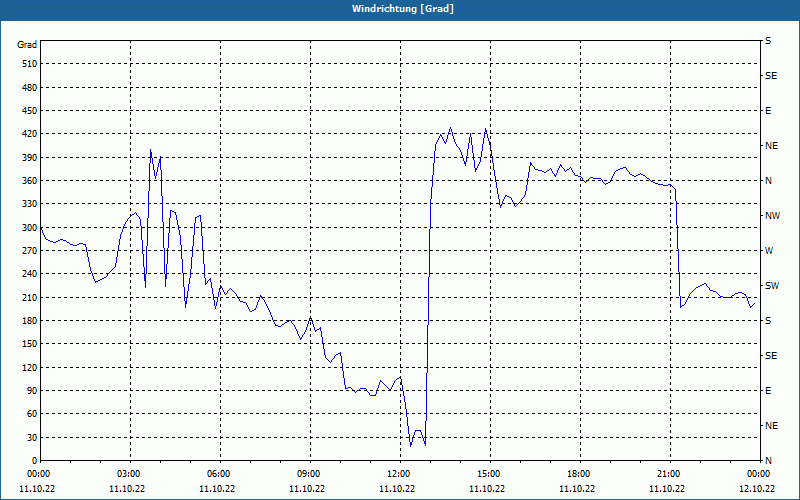Click the chart title "Windrichtung [Grad]"
Viewport: 800px width, 500px height.
click(x=403, y=9)
